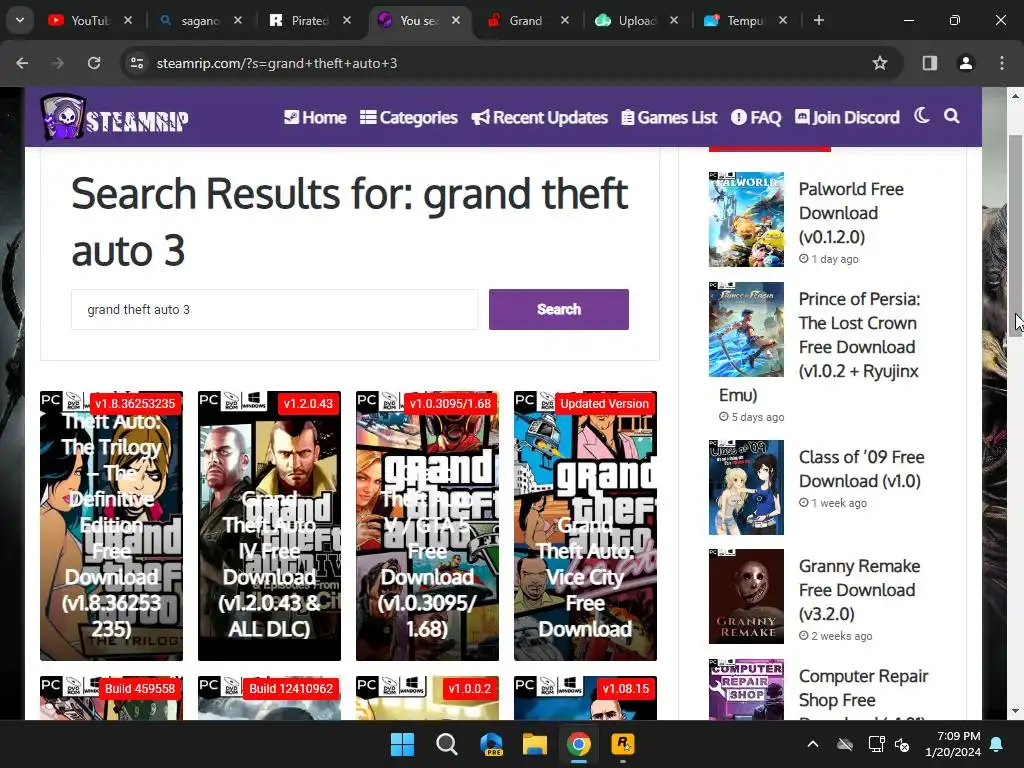Open Prince of Persia Lost Crown link

tap(859, 335)
